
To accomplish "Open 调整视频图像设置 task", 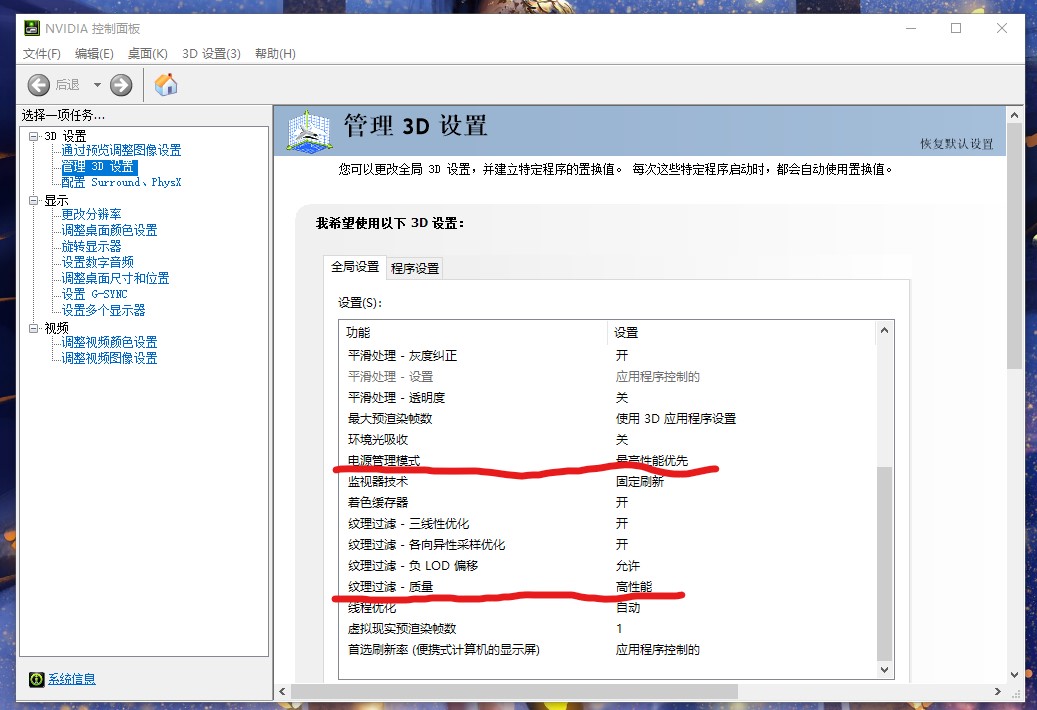I will click(109, 358).
